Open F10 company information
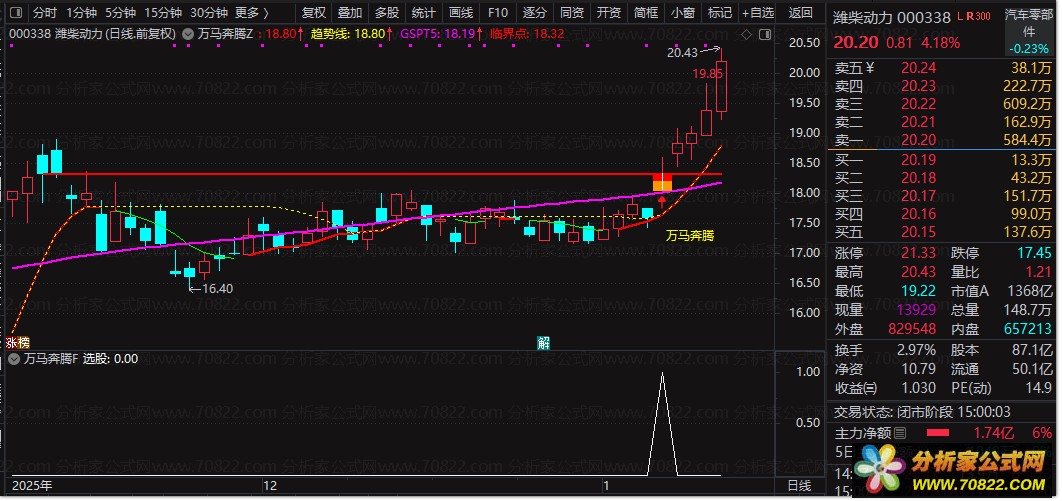Viewport: 1062px width, 501px height. coord(498,13)
